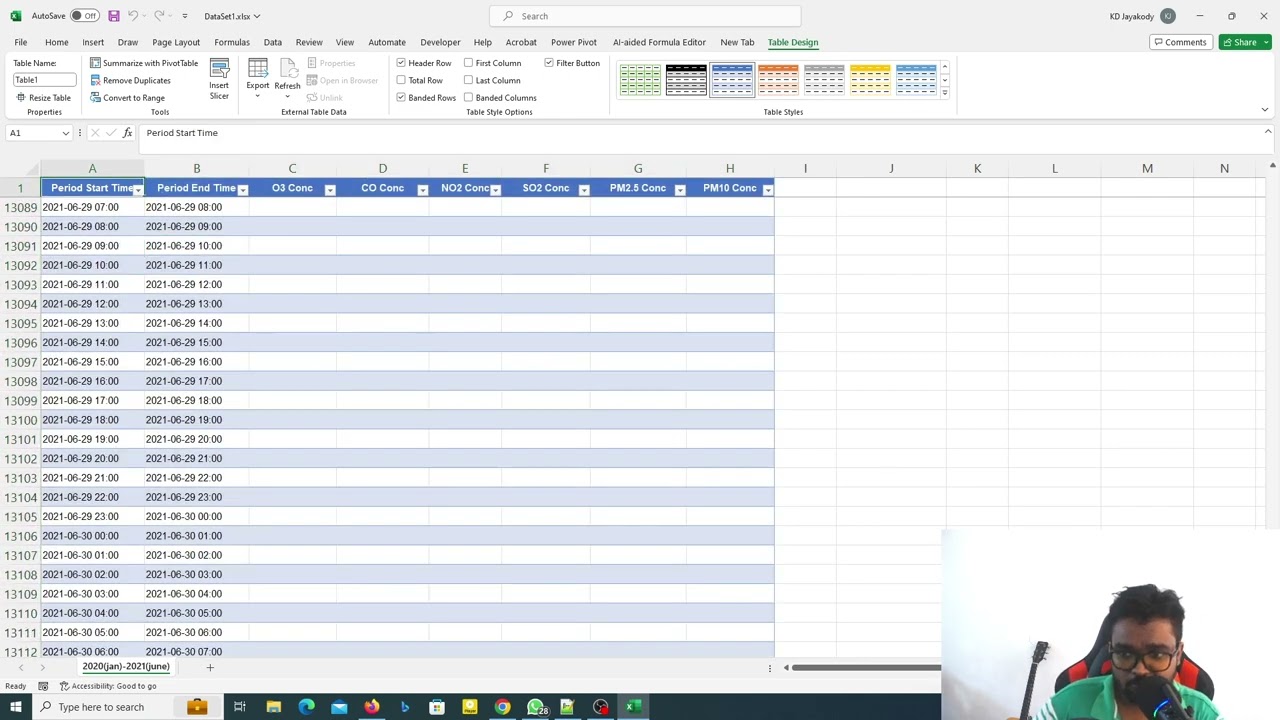This screenshot has width=1280, height=720.
Task: Click the macro recording icon in status bar
Action: coord(43,686)
